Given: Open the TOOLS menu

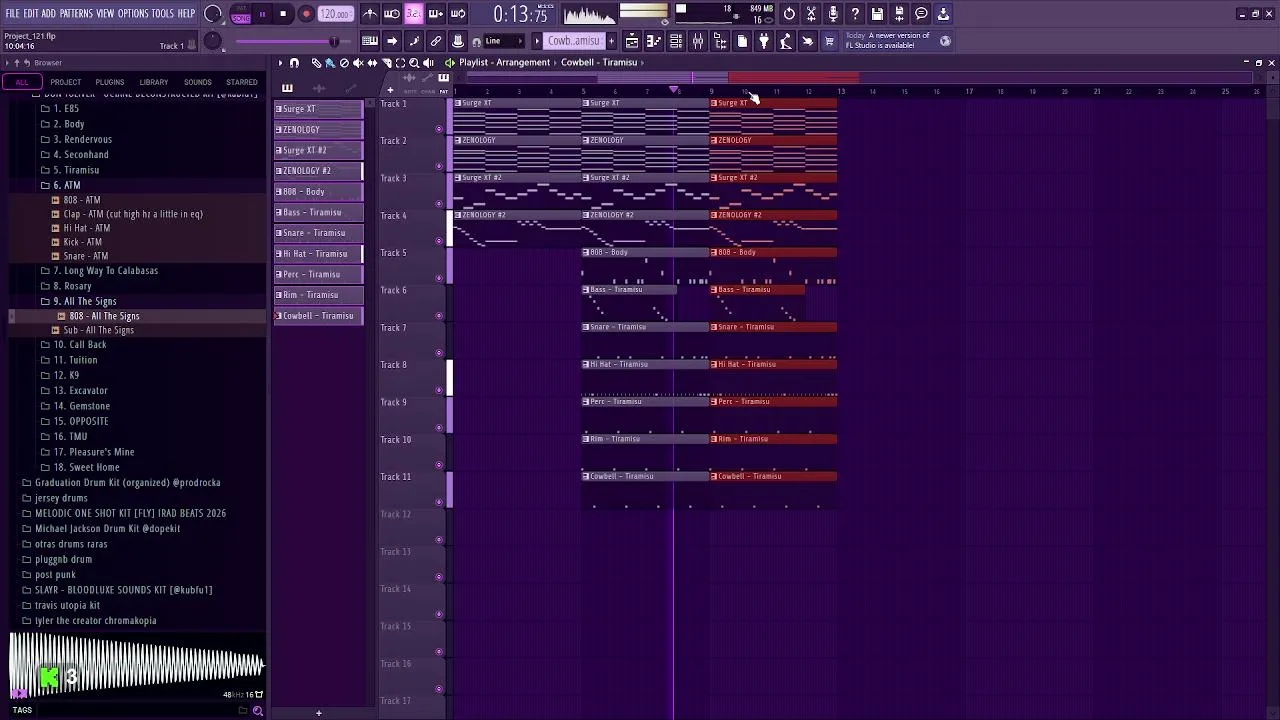Looking at the screenshot, I should pos(163,14).
